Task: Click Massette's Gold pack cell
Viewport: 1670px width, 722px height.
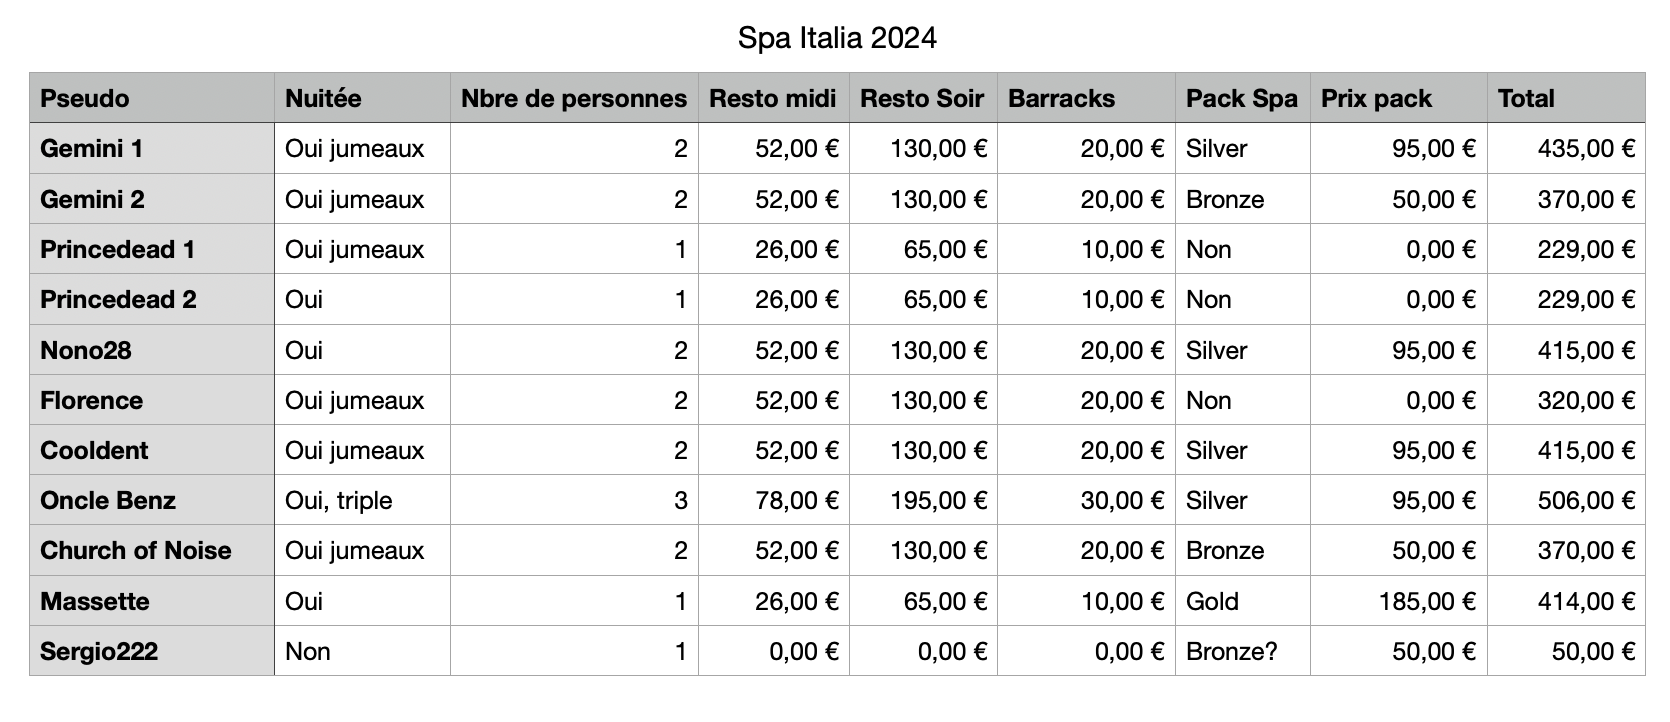Action: [1212, 601]
